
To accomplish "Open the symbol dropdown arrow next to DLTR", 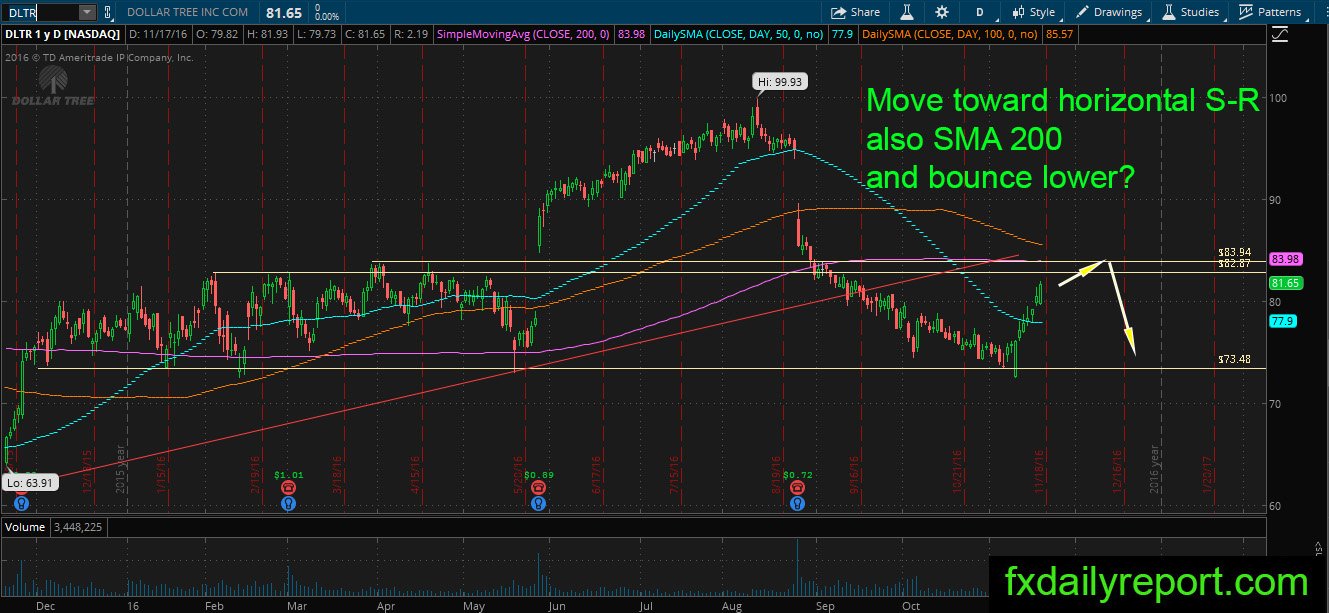I will coord(87,12).
